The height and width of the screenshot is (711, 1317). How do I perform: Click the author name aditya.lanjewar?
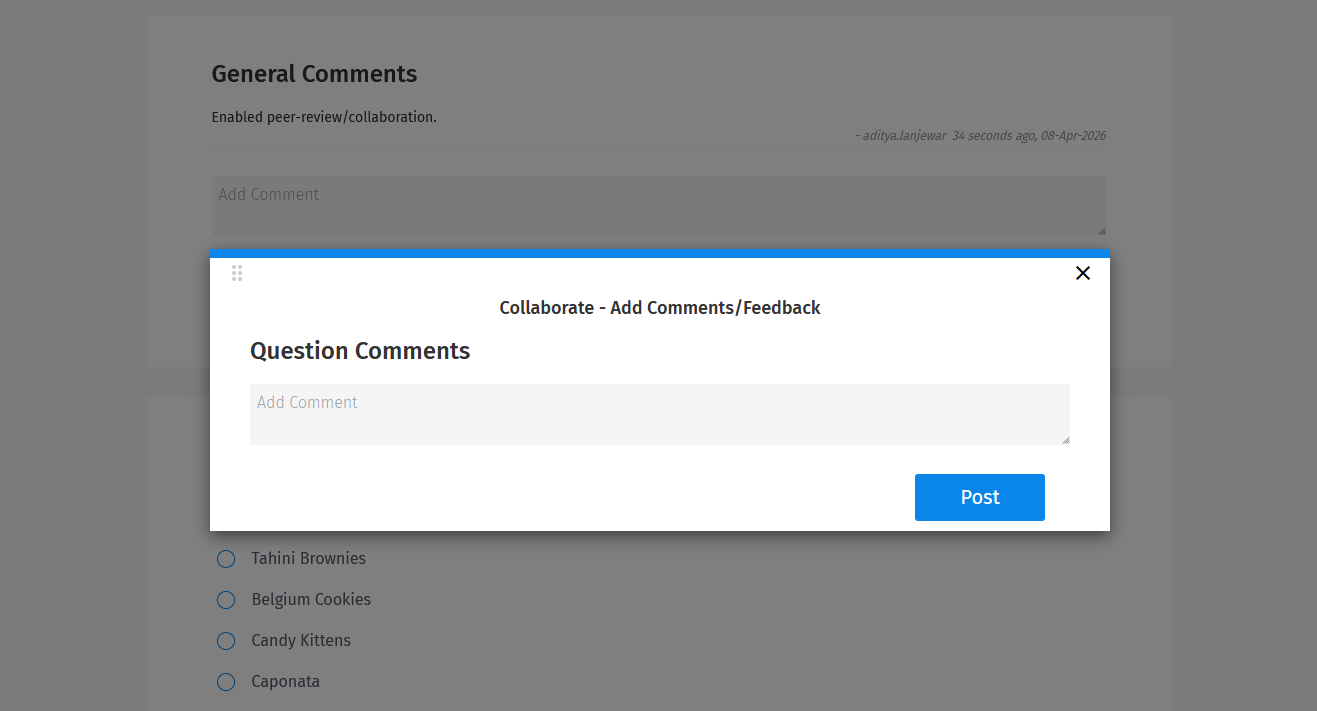[903, 136]
